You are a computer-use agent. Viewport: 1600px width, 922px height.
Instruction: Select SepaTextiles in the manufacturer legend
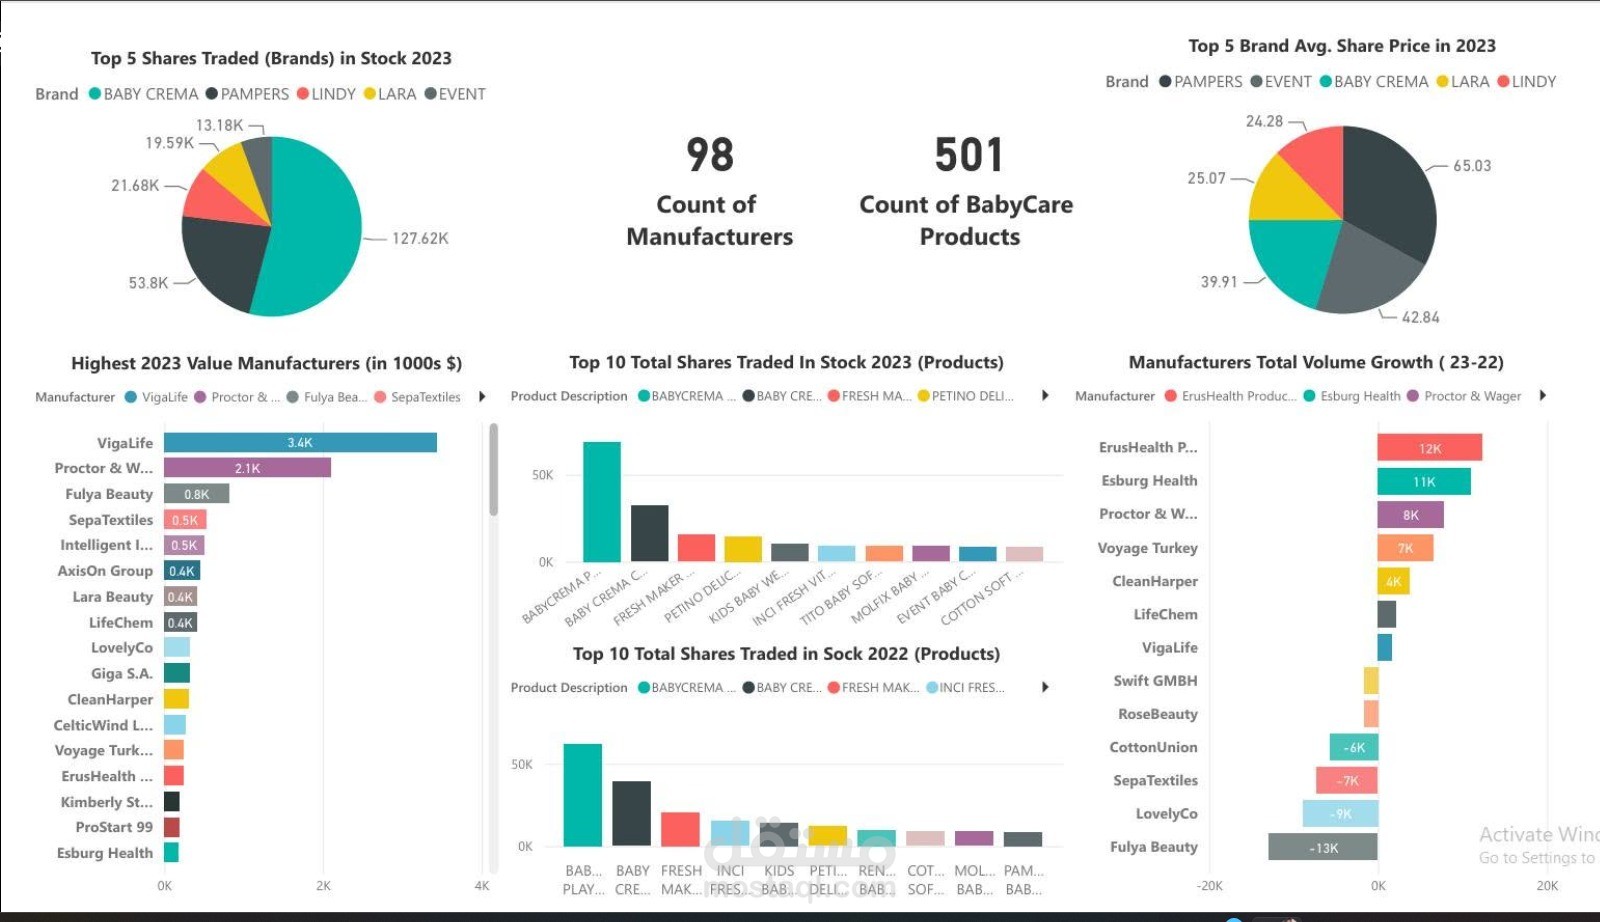pyautogui.click(x=417, y=397)
